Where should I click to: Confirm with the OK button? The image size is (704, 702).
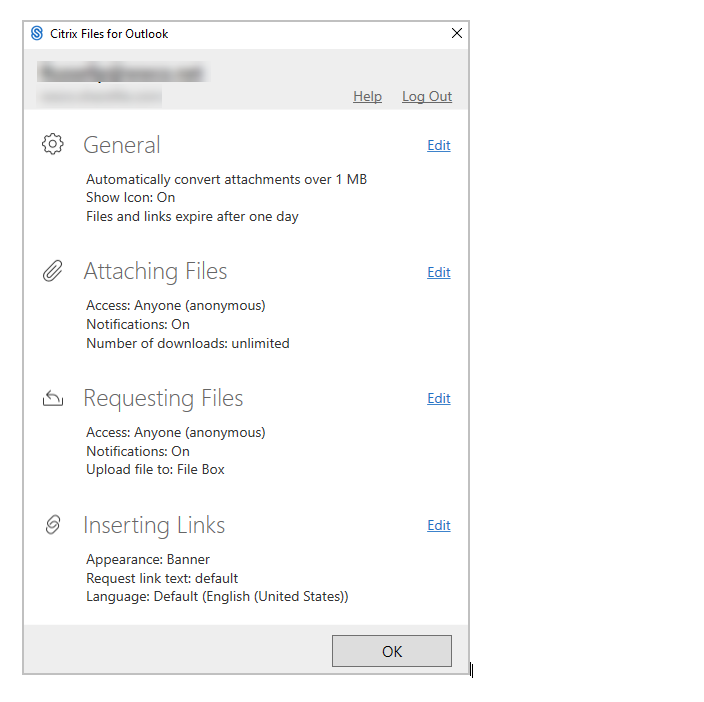pyautogui.click(x=392, y=651)
